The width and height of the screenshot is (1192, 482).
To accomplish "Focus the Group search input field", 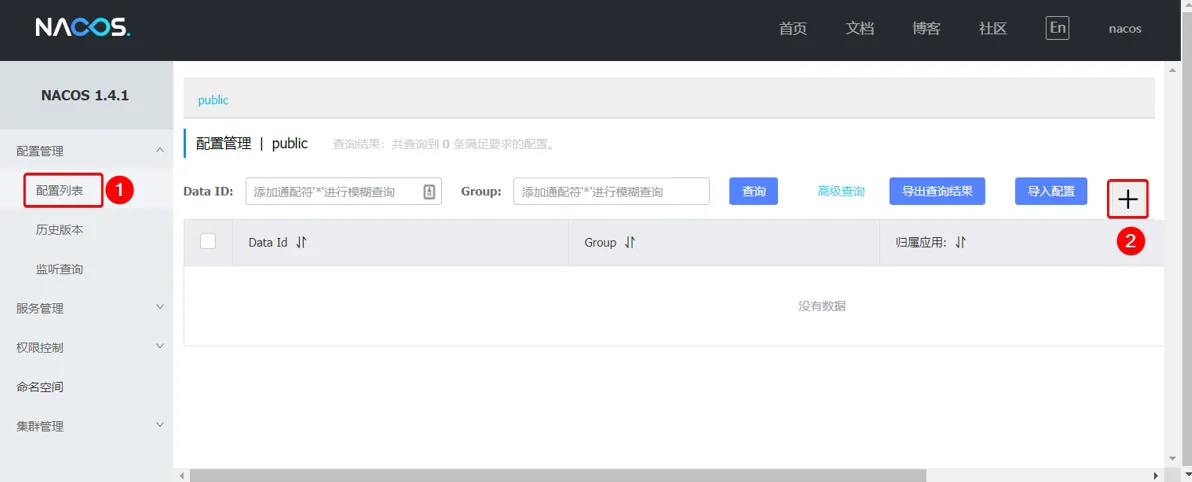I will click(x=610, y=191).
